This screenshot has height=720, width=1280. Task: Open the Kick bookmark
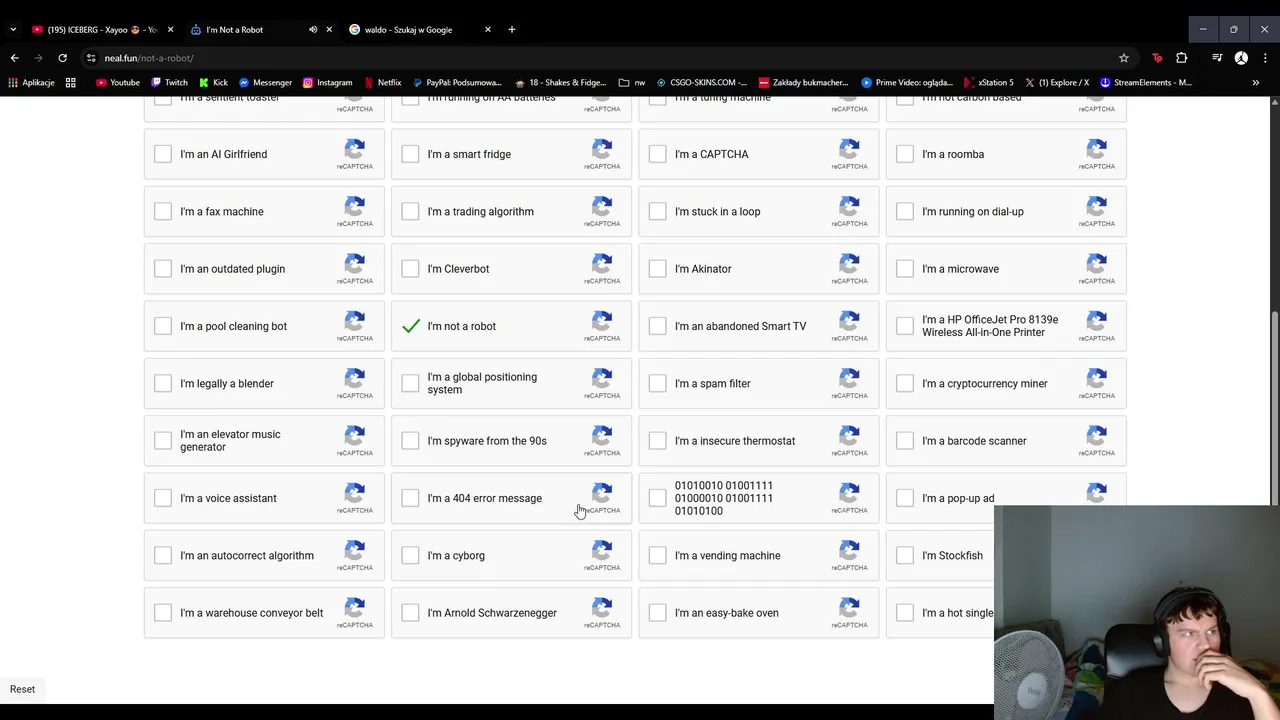[213, 83]
